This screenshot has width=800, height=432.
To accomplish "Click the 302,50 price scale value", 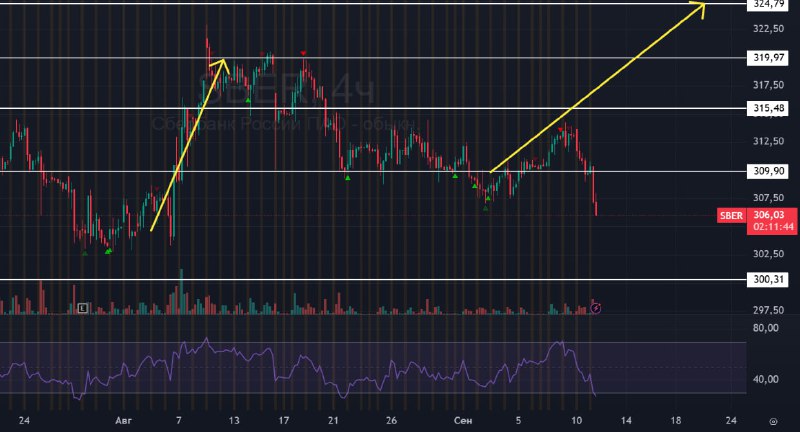I will (768, 254).
